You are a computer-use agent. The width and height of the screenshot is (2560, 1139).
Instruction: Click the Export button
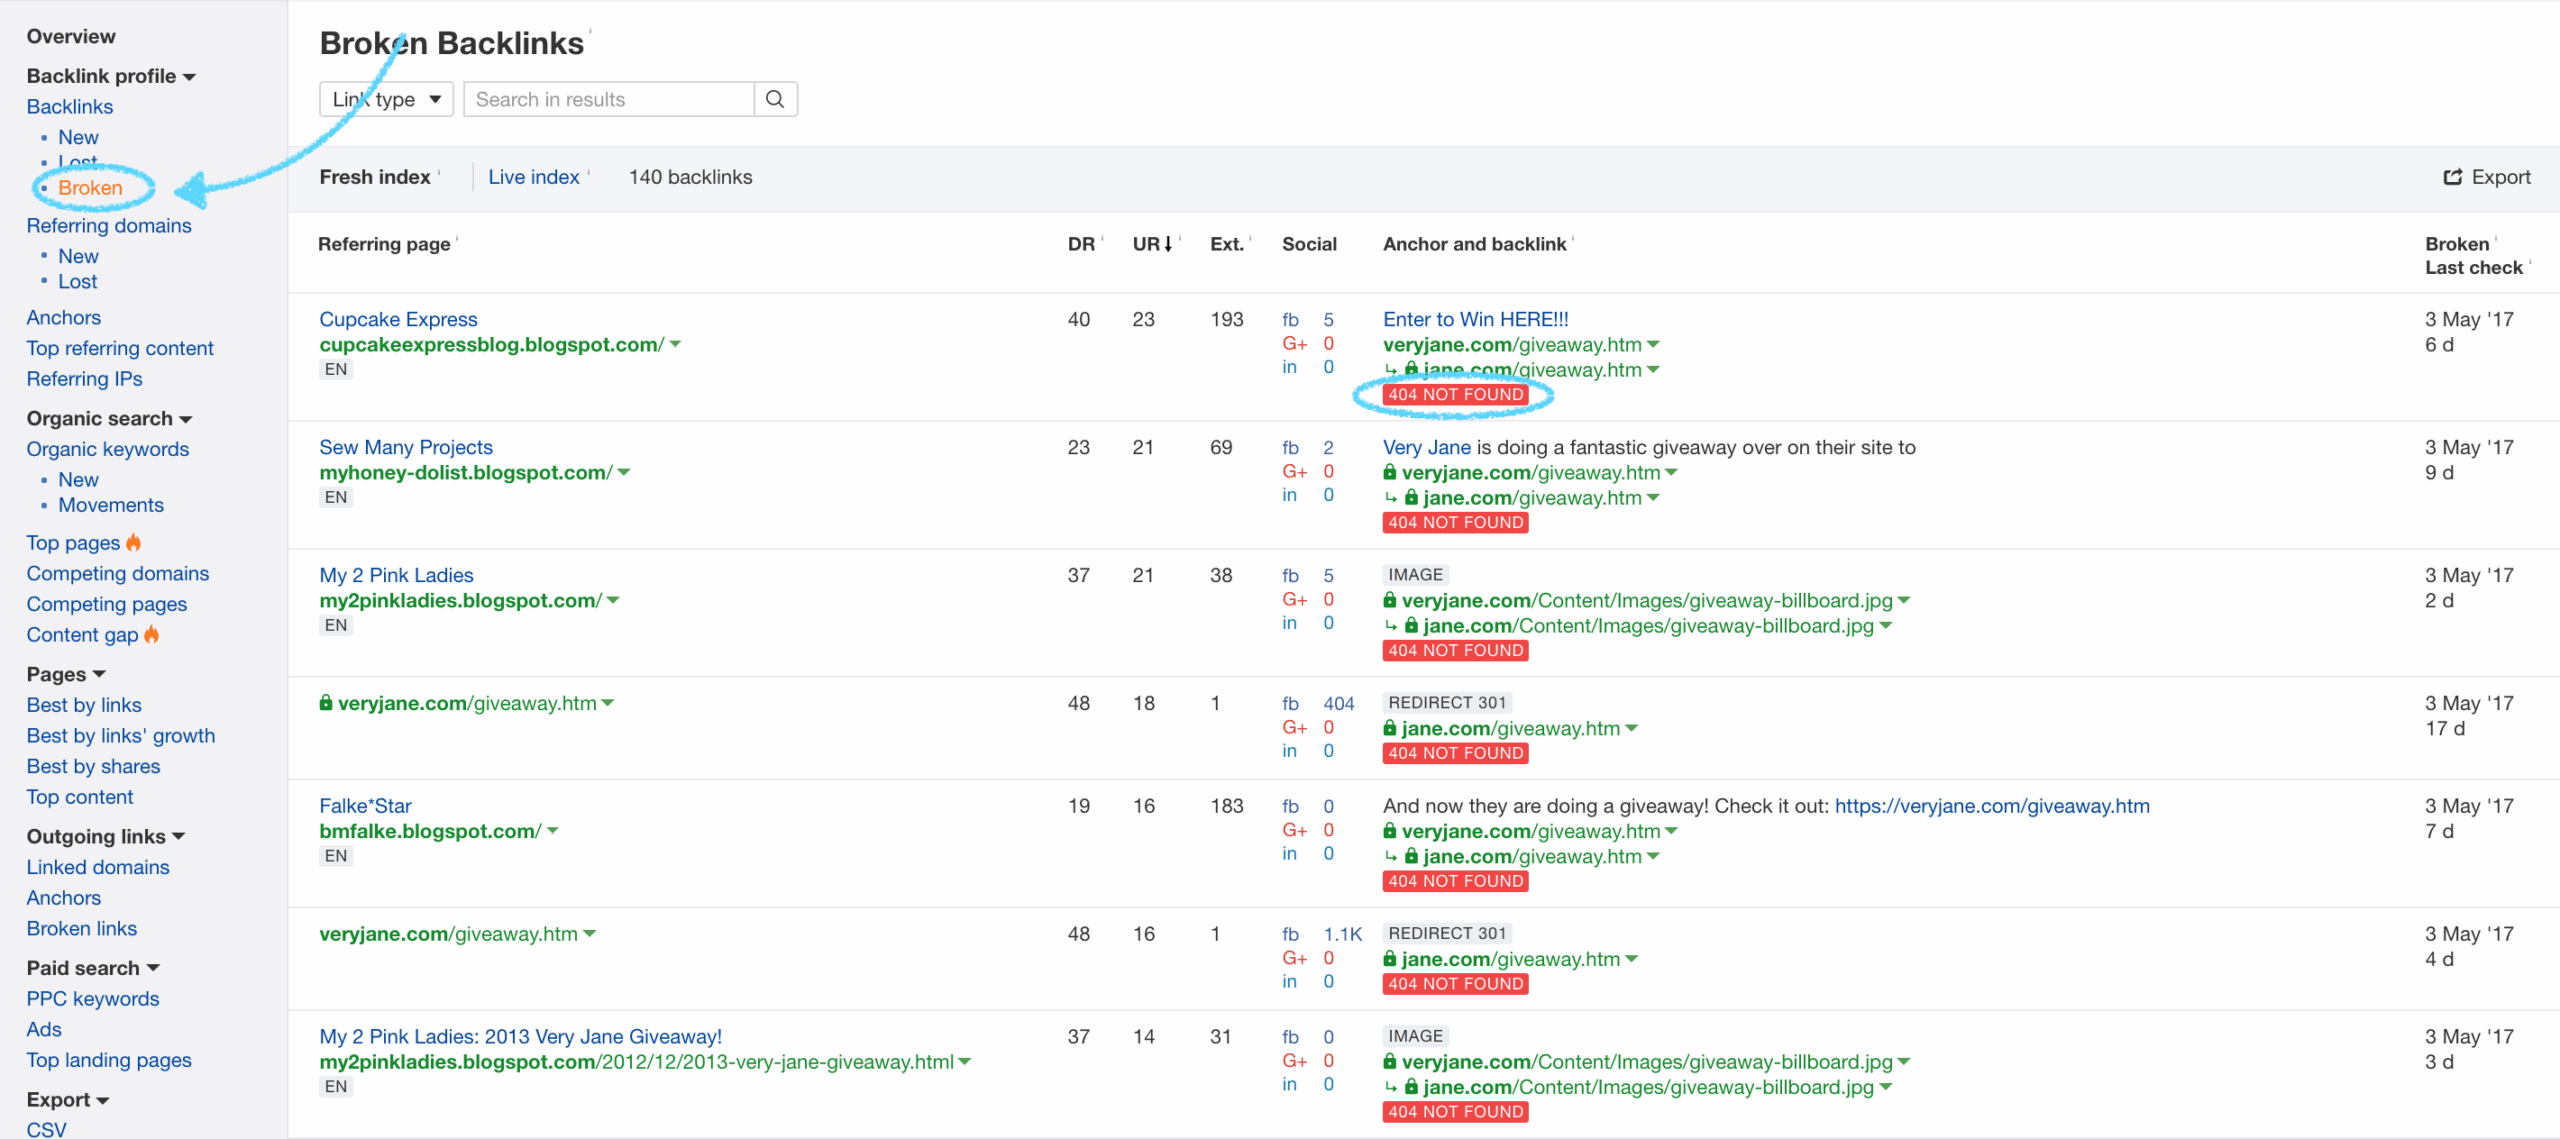[2487, 177]
